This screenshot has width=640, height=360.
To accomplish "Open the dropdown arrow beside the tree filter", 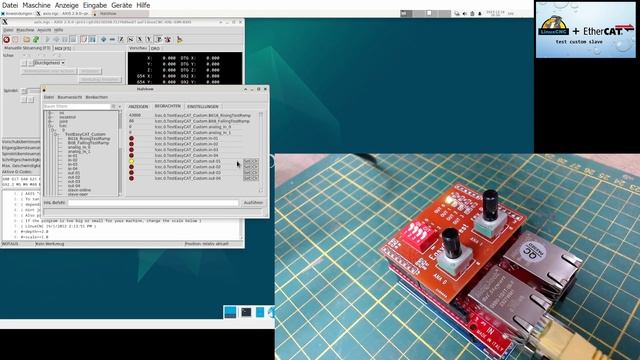I will (x=120, y=107).
